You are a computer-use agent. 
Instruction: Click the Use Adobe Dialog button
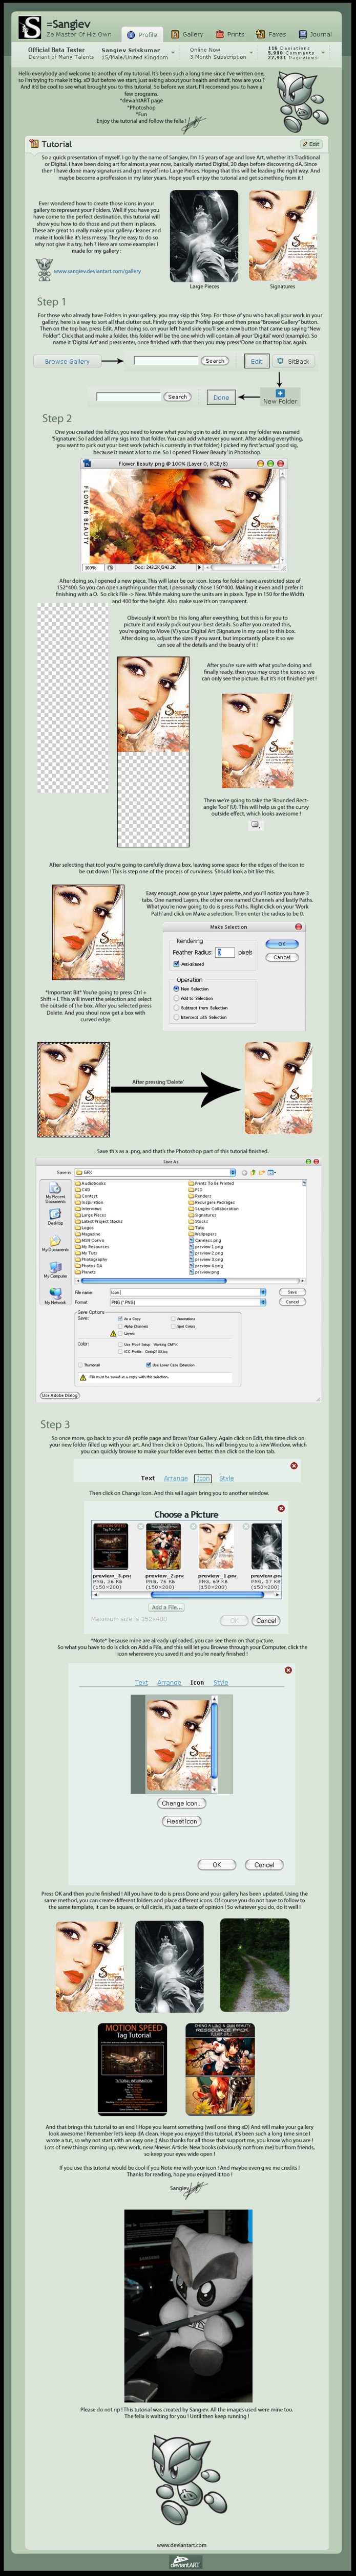click(x=59, y=1395)
